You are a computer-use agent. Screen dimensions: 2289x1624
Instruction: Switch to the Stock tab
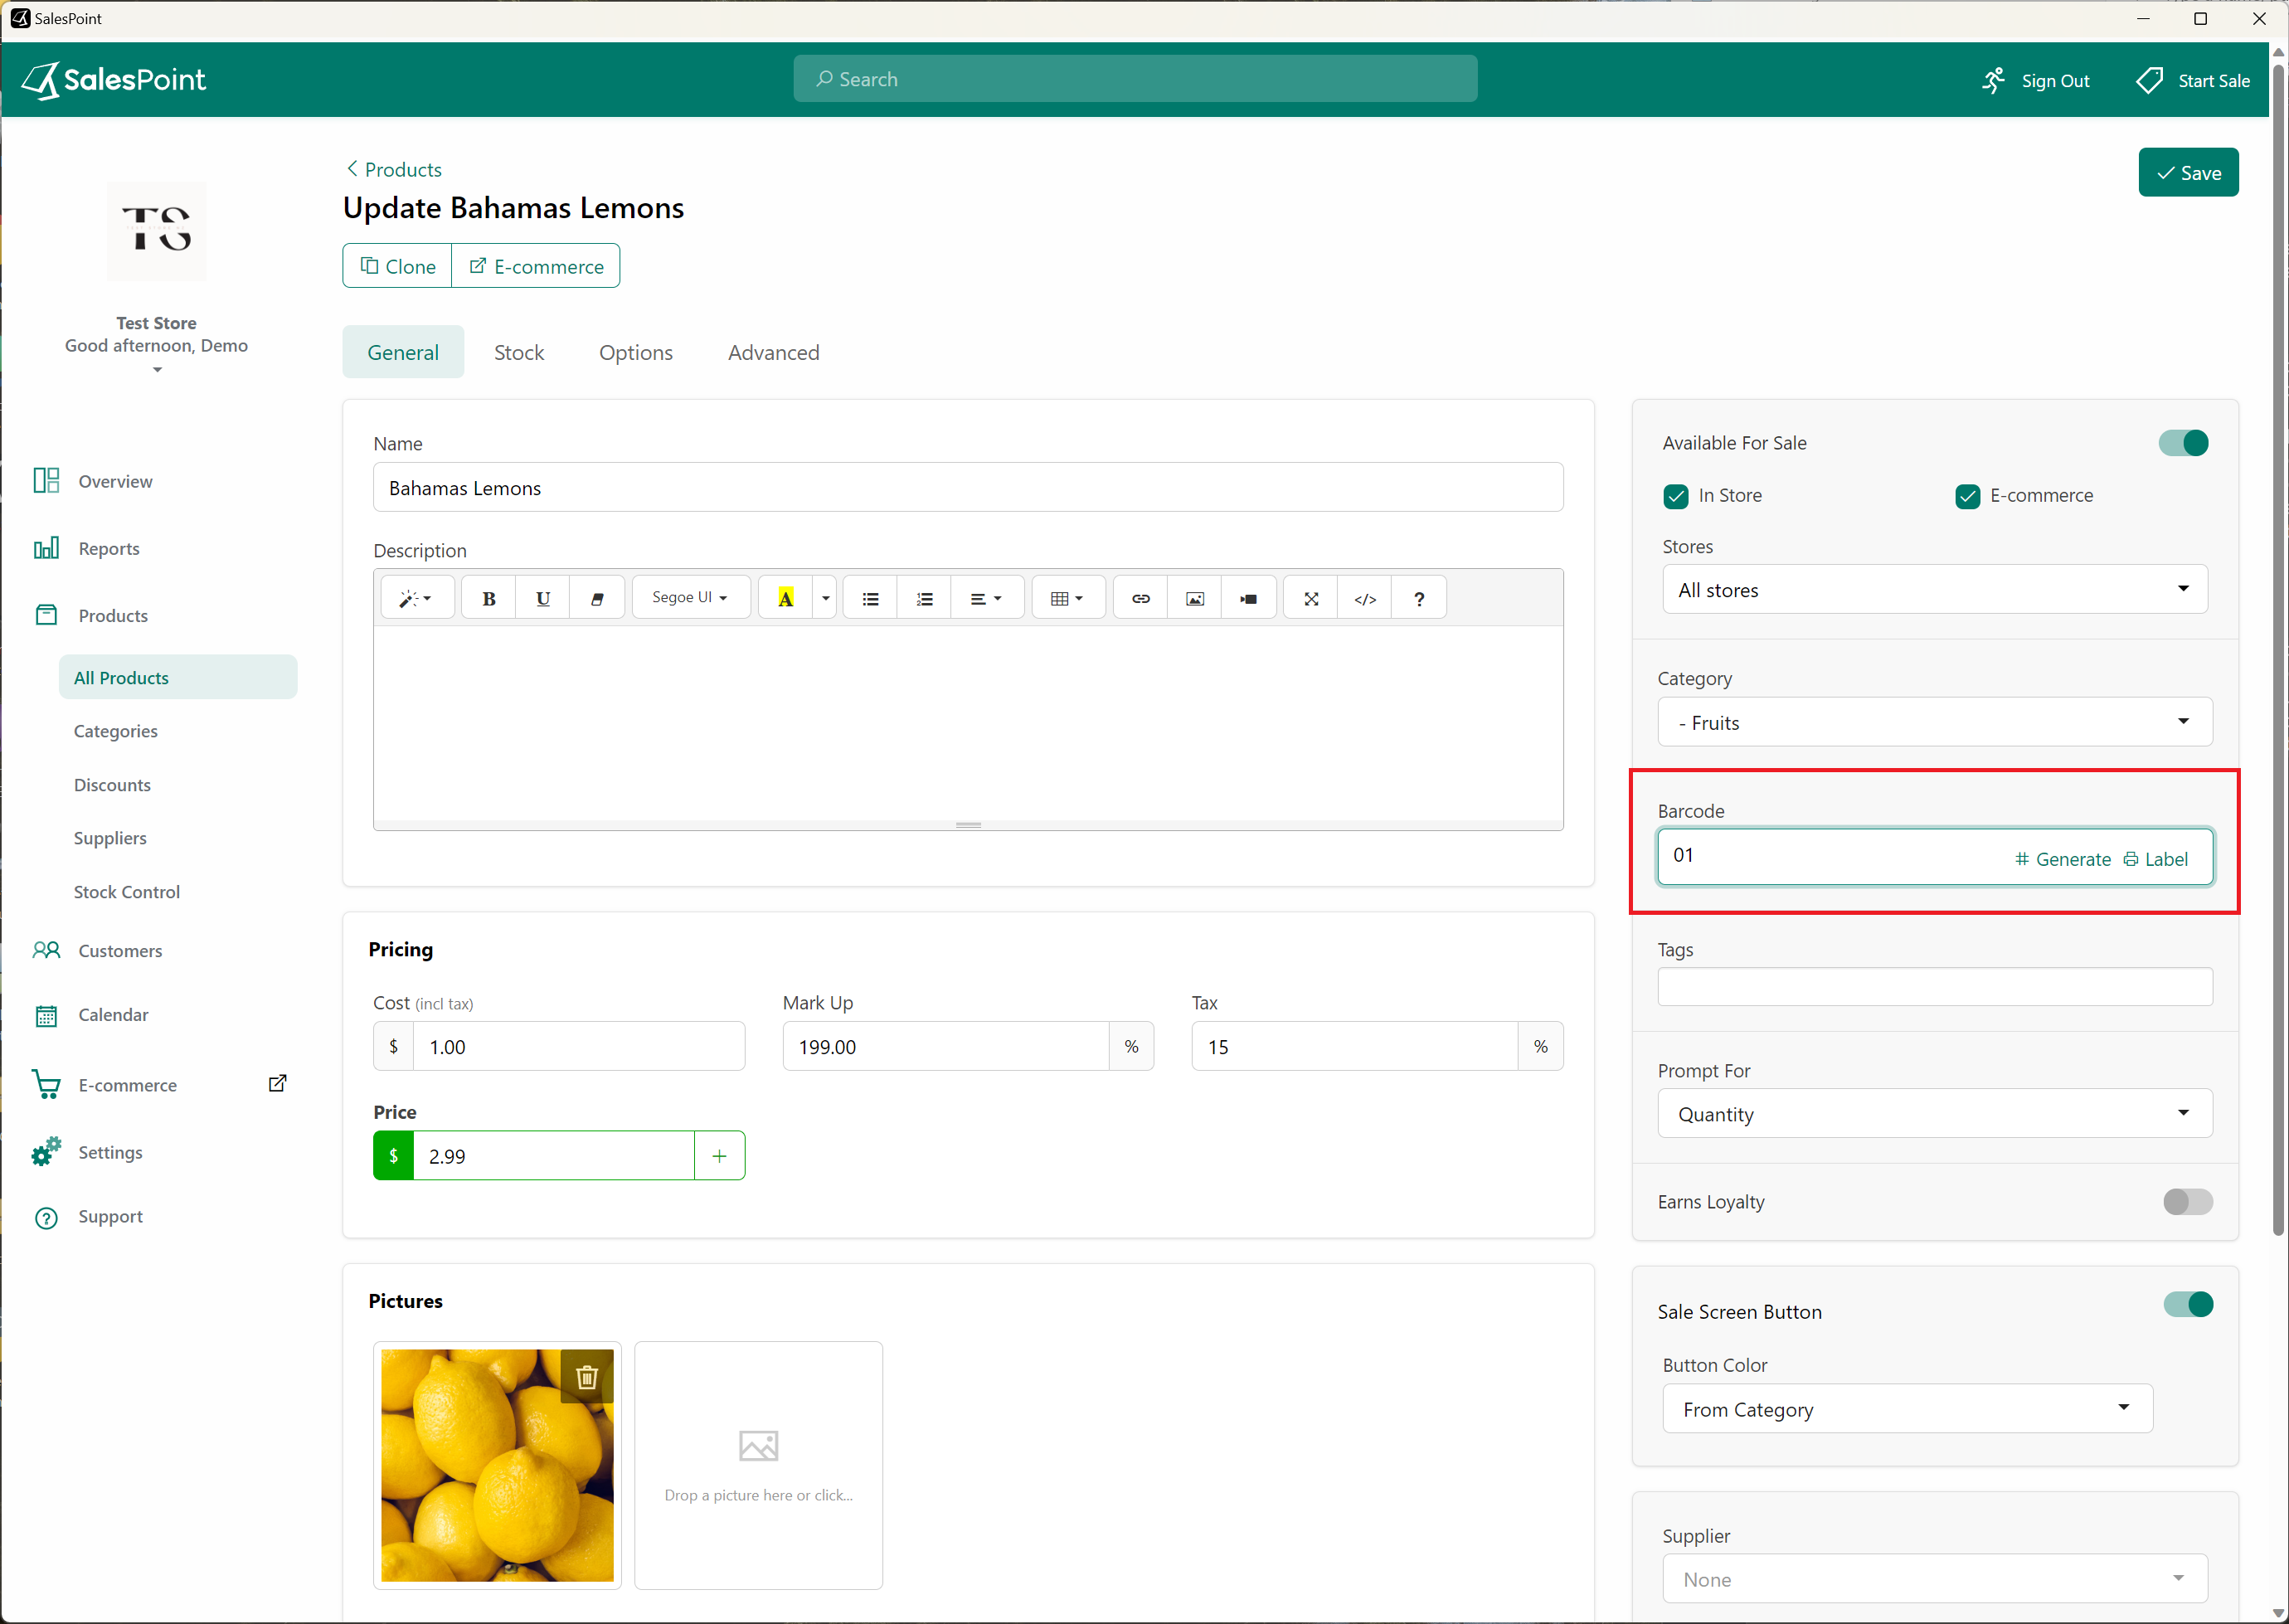pos(519,352)
